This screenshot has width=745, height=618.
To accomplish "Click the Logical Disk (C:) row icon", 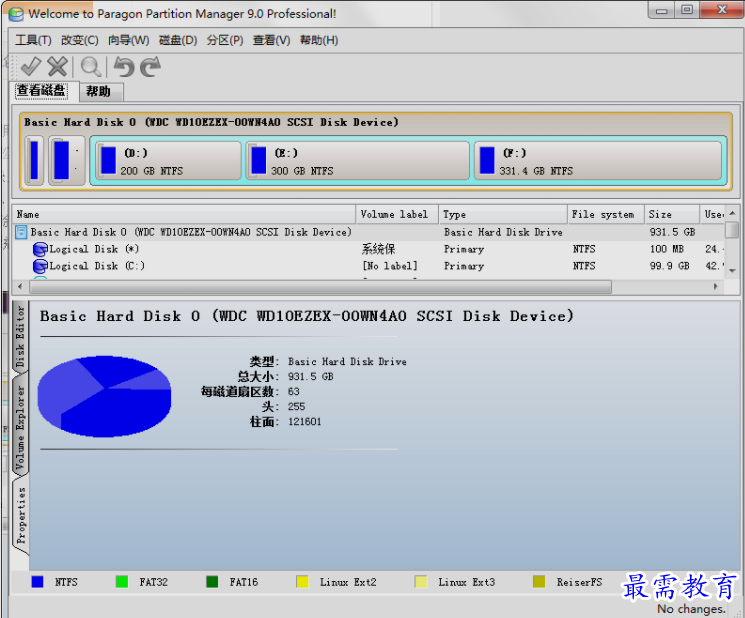I will pyautogui.click(x=40, y=266).
